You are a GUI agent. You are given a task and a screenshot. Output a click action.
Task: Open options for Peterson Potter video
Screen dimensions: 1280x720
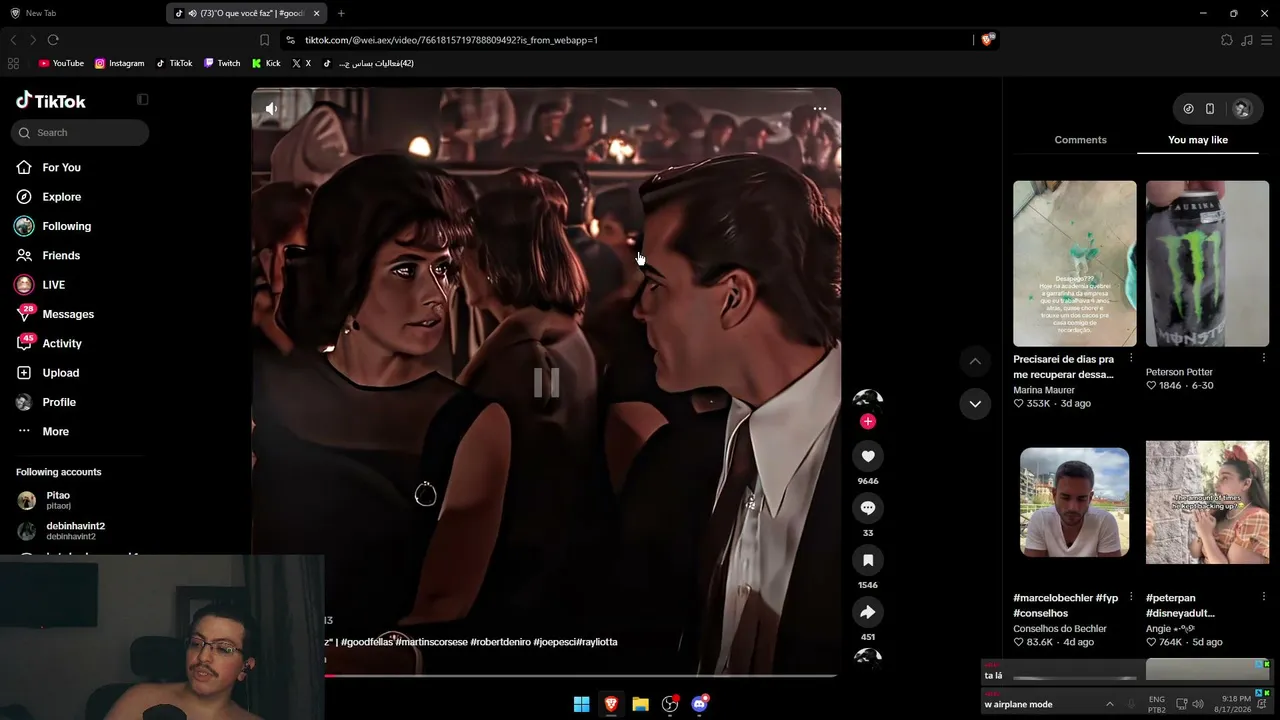point(1263,358)
